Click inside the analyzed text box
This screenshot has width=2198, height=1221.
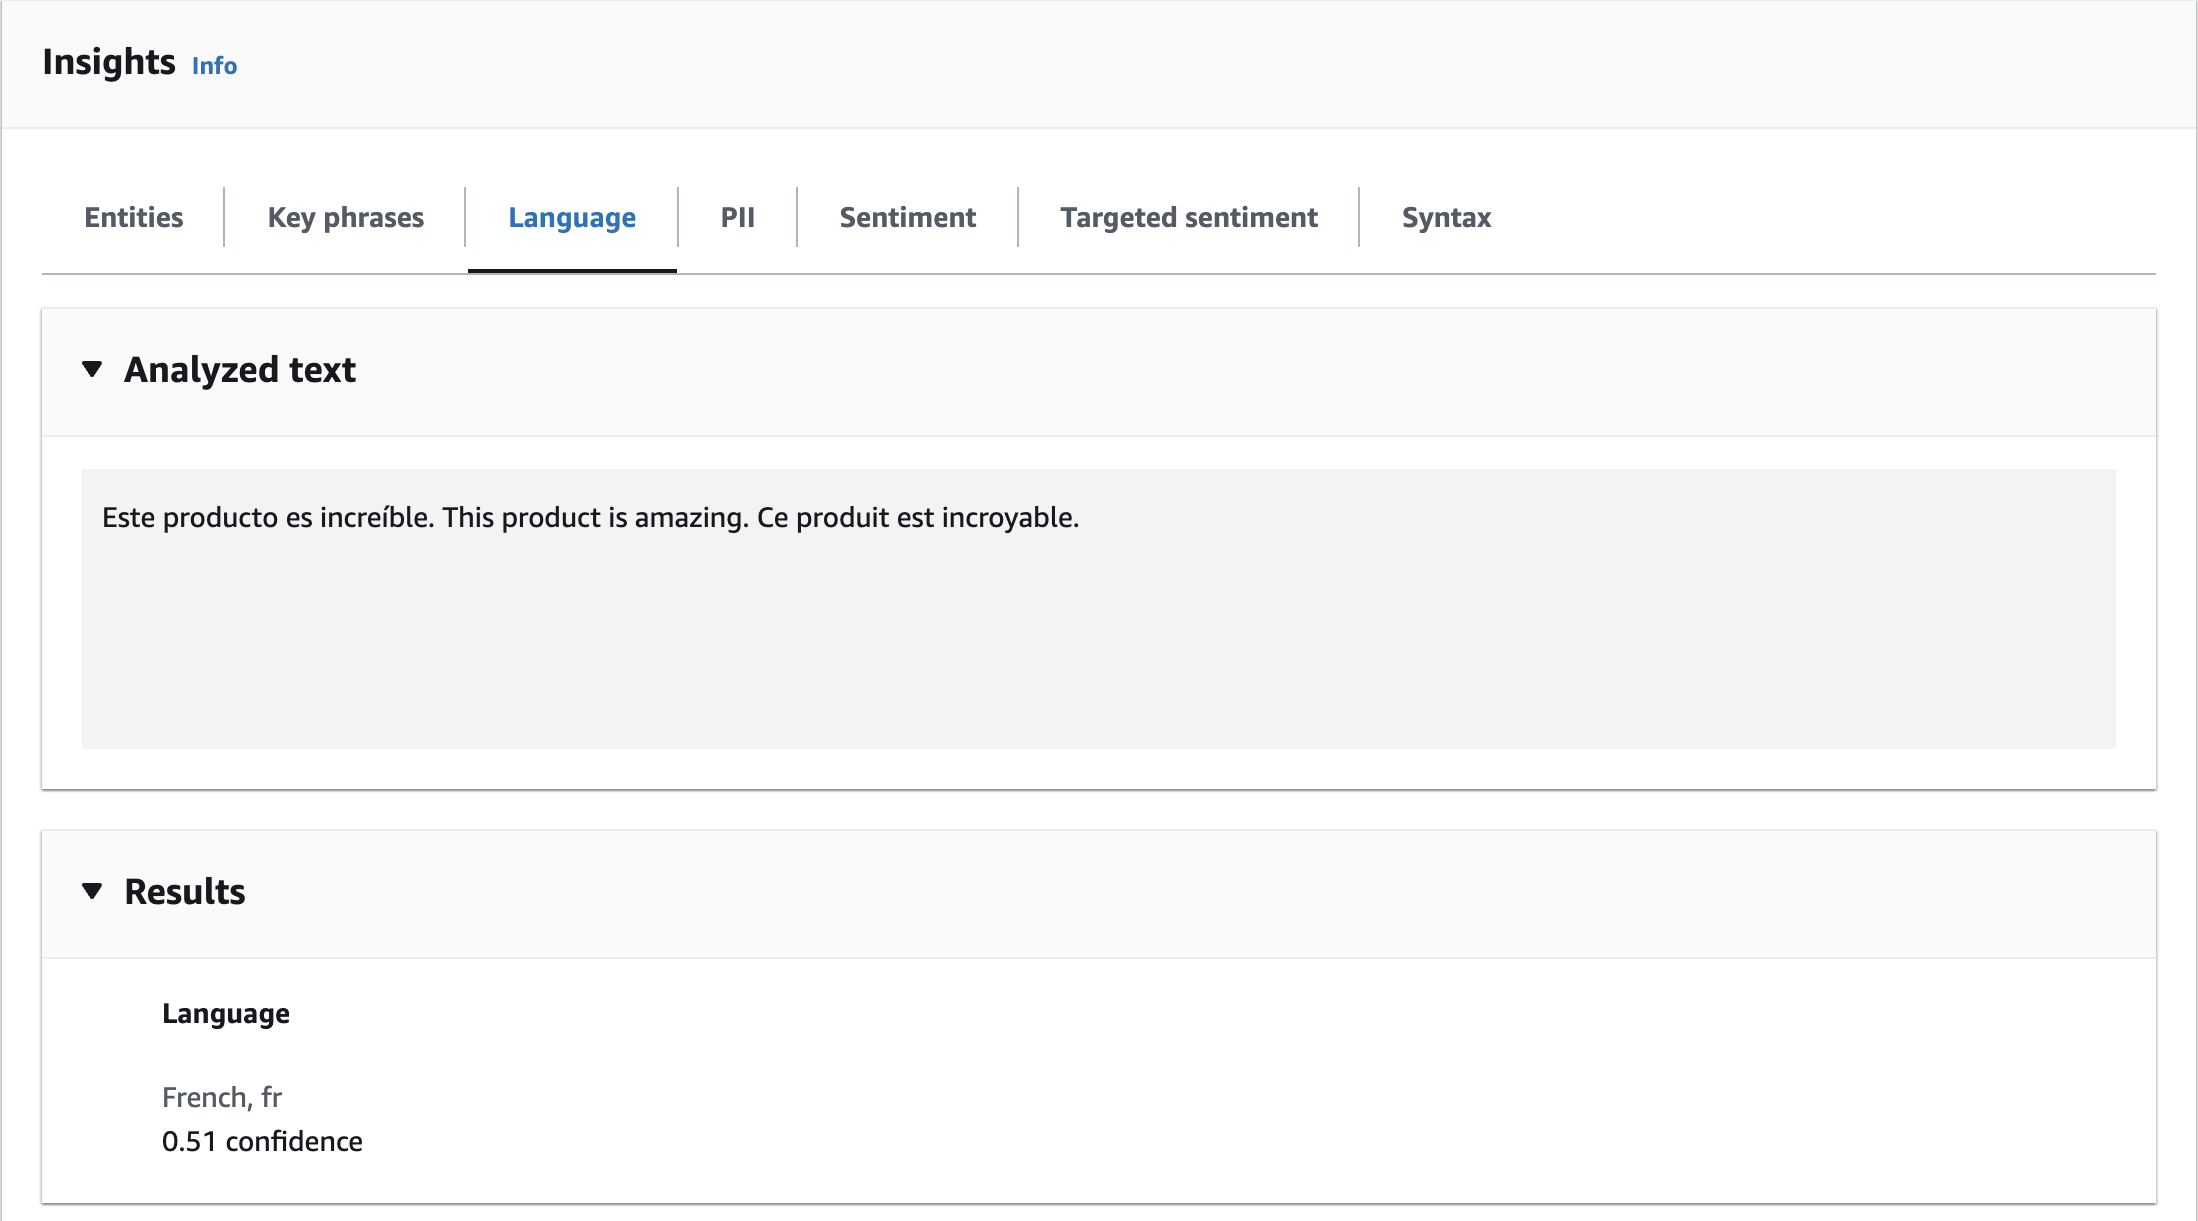[1098, 640]
